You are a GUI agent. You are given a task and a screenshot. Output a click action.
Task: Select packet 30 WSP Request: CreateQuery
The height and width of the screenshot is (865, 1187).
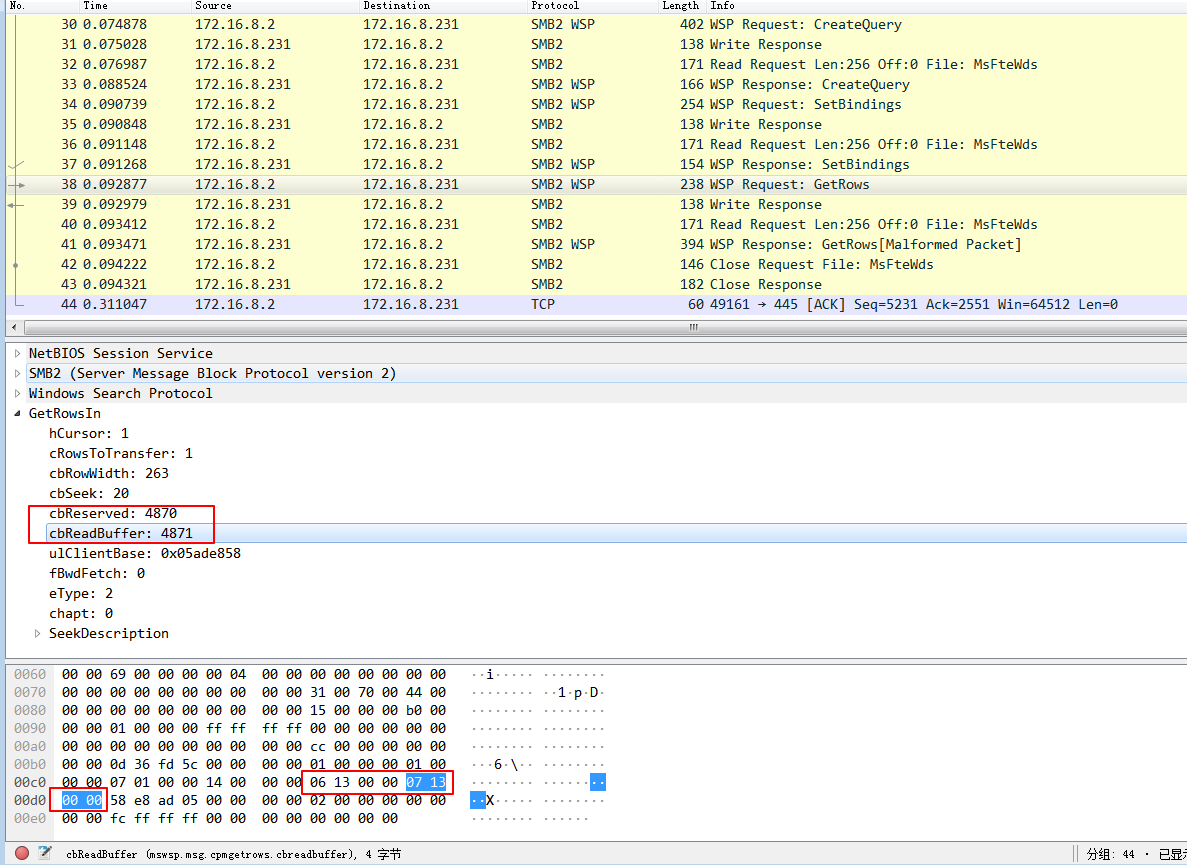[597, 24]
